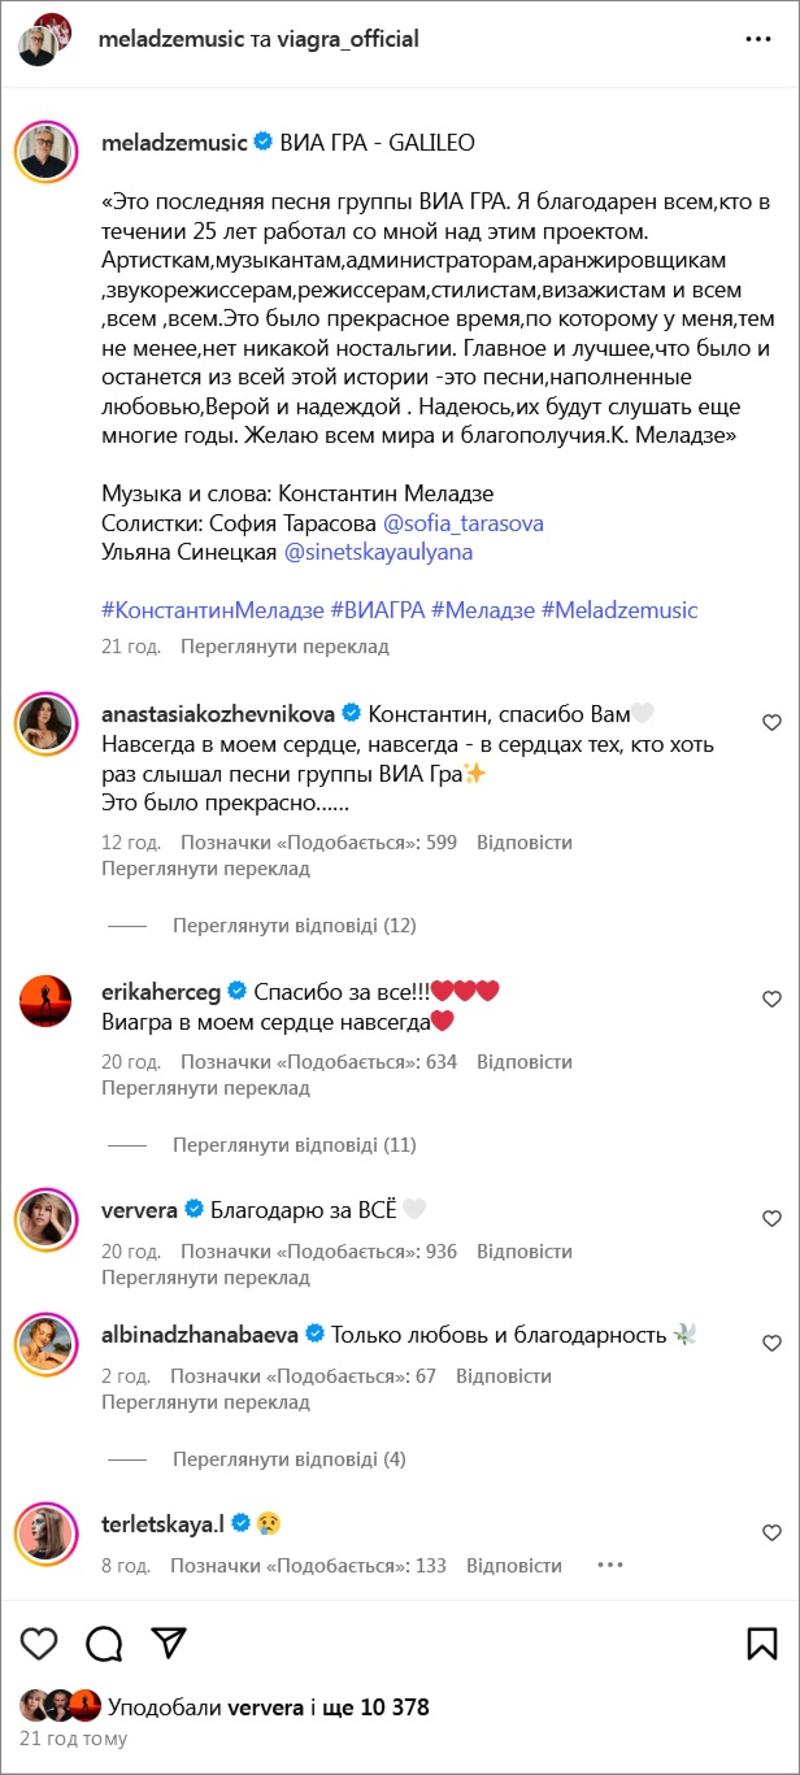Open meladzemusic's profile picture next to the caption
This screenshot has height=1775, width=800.
pyautogui.click(x=46, y=152)
